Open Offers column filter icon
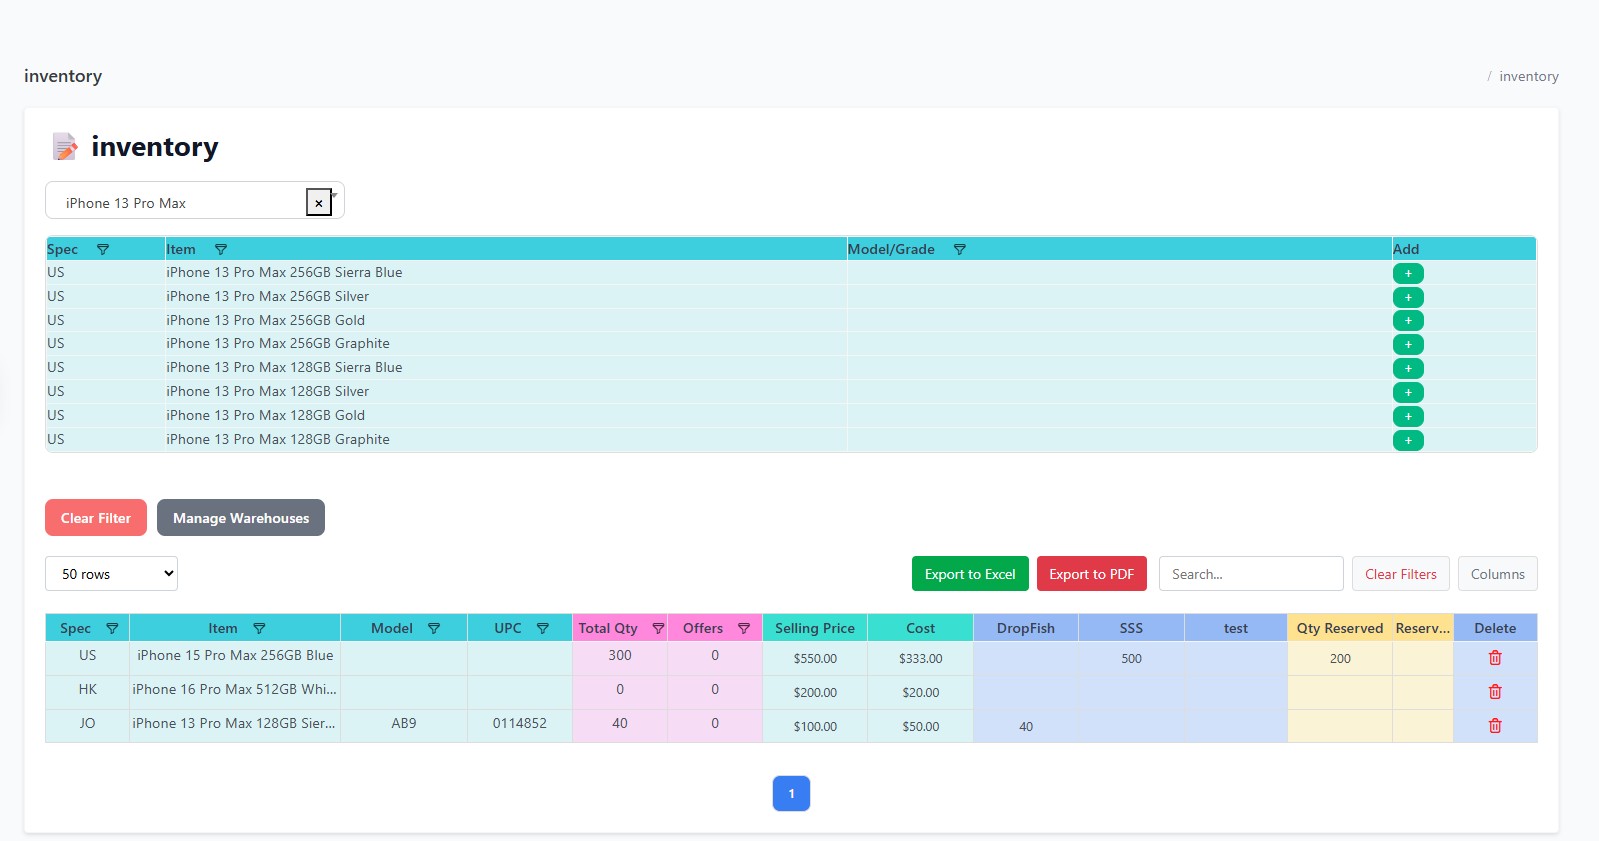Image resolution: width=1599 pixels, height=841 pixels. click(744, 628)
